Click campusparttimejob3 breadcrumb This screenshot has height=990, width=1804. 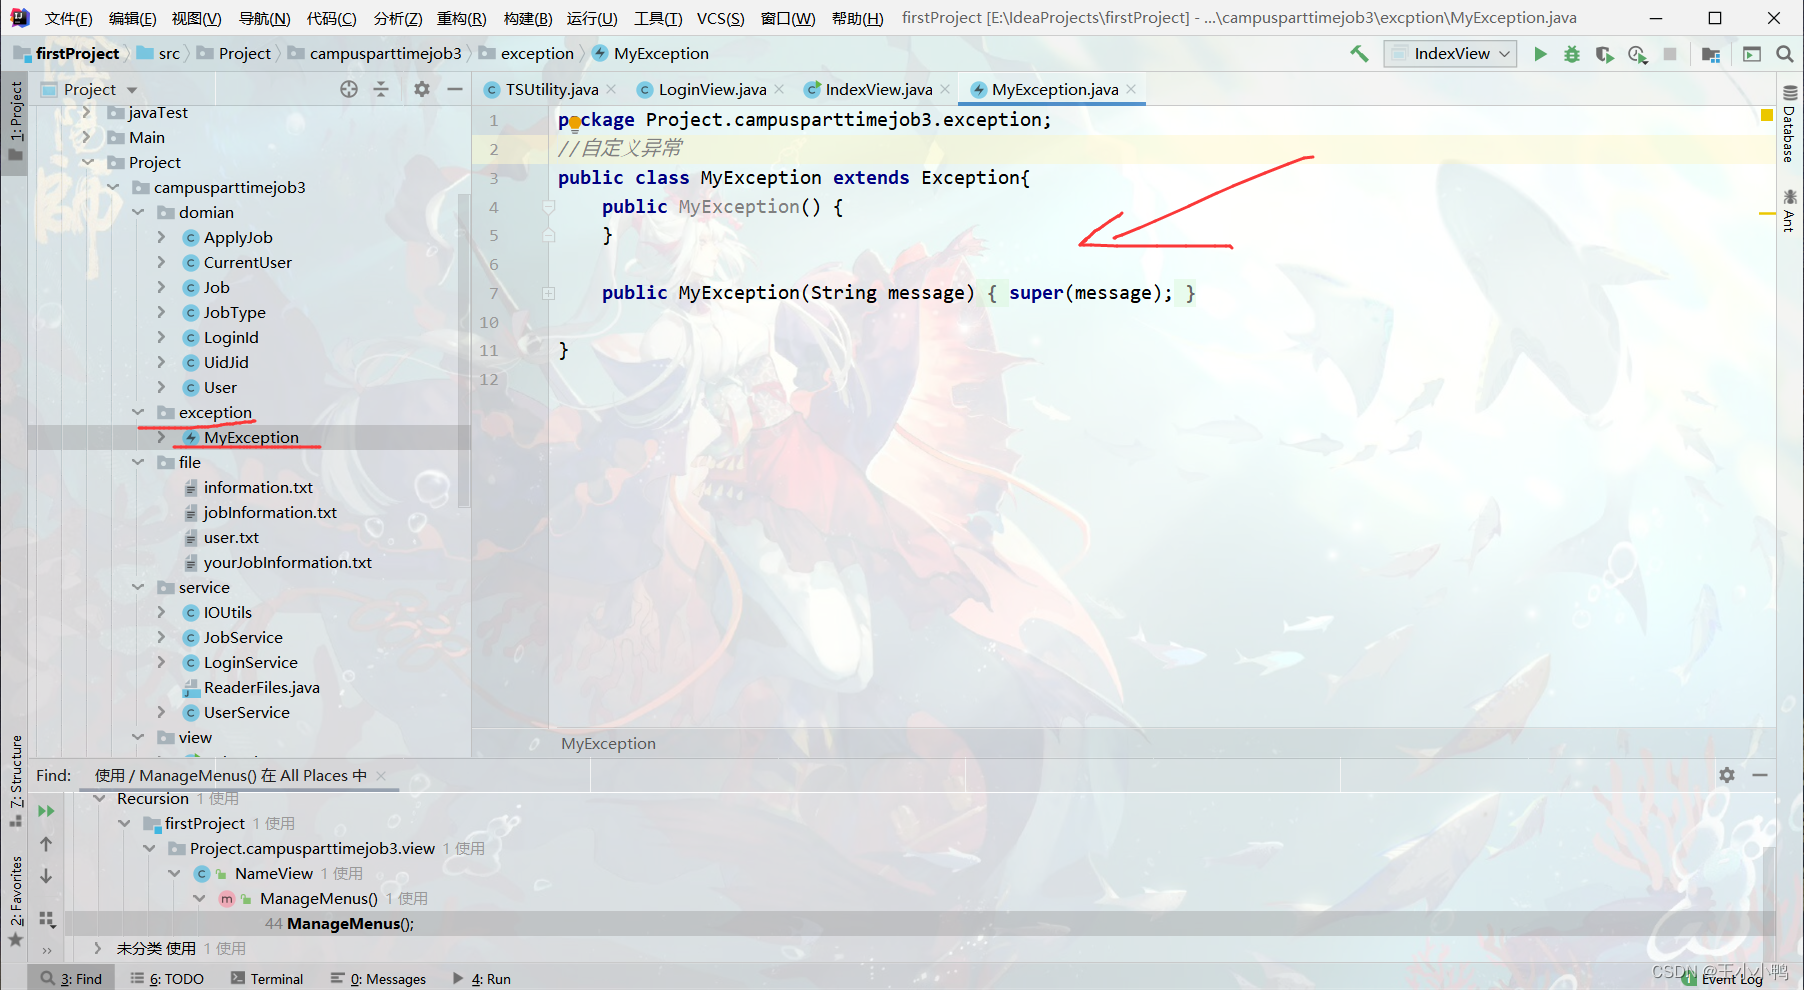pos(385,54)
